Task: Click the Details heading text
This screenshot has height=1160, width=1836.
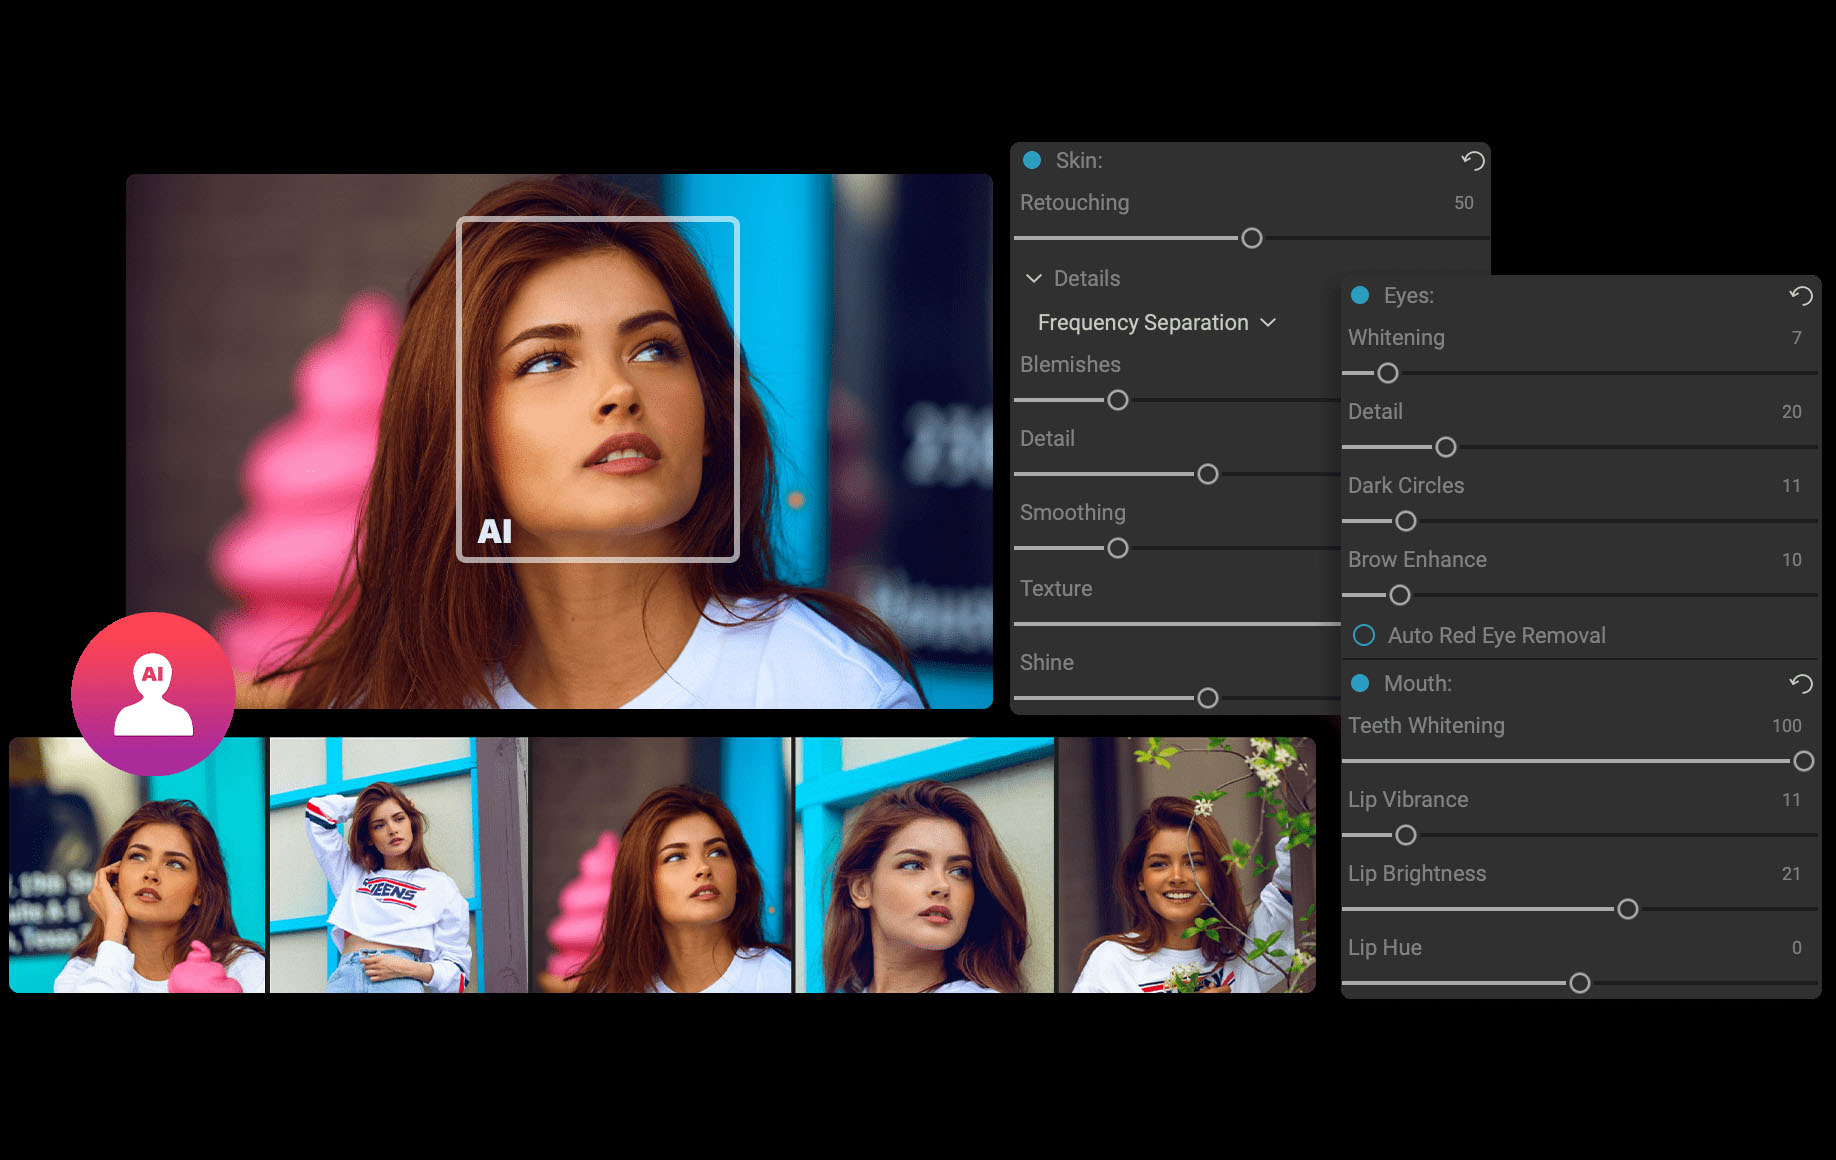Action: point(1086,278)
